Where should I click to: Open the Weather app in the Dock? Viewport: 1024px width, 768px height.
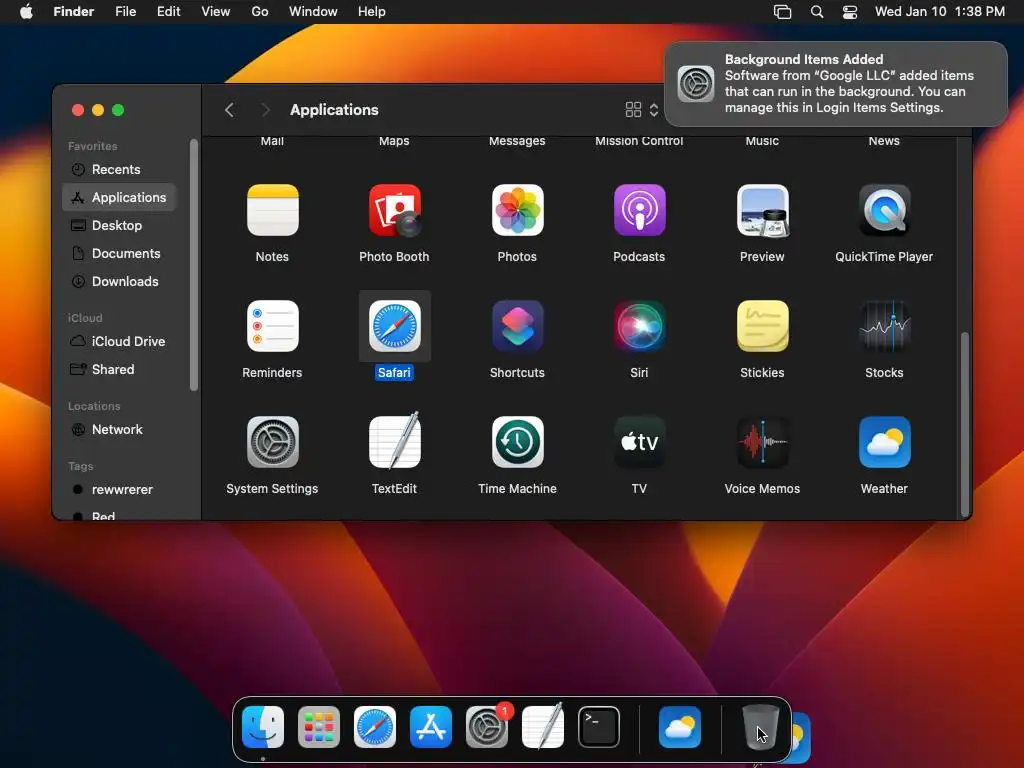[x=680, y=727]
